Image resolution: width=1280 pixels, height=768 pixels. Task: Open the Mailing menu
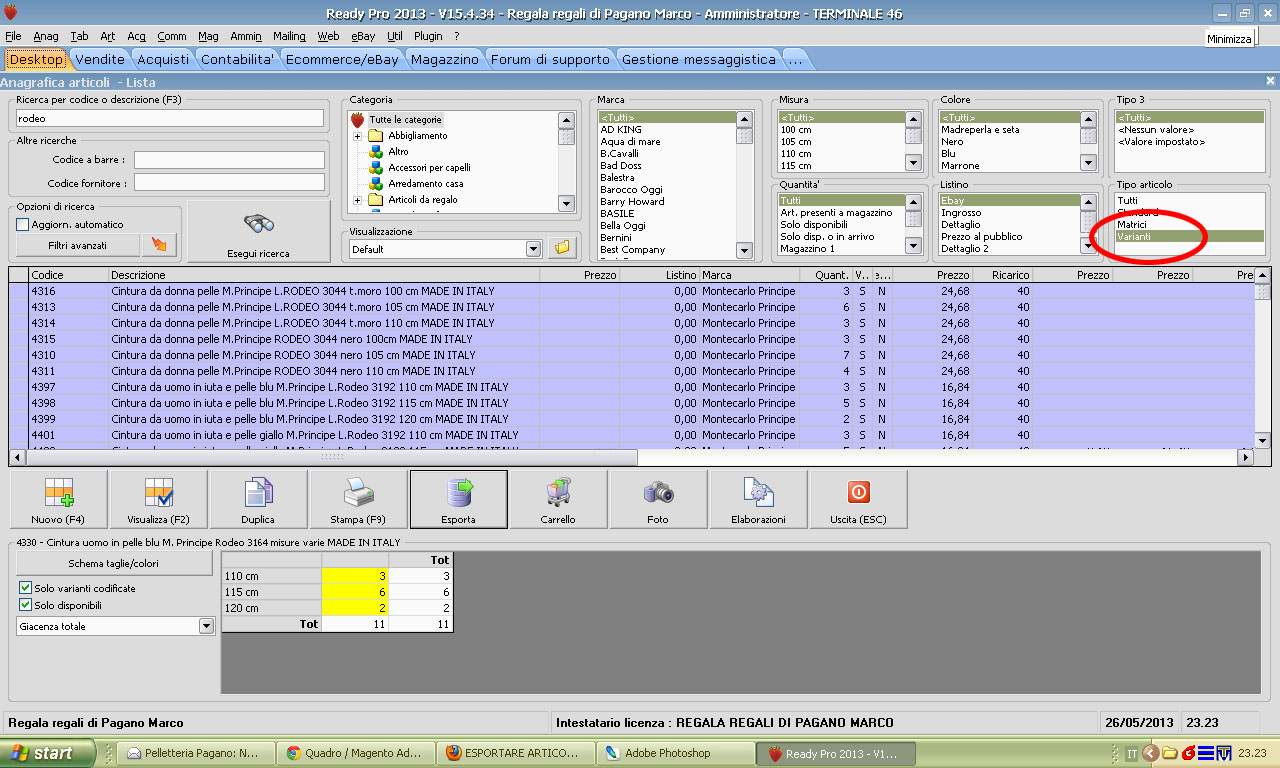coord(290,36)
